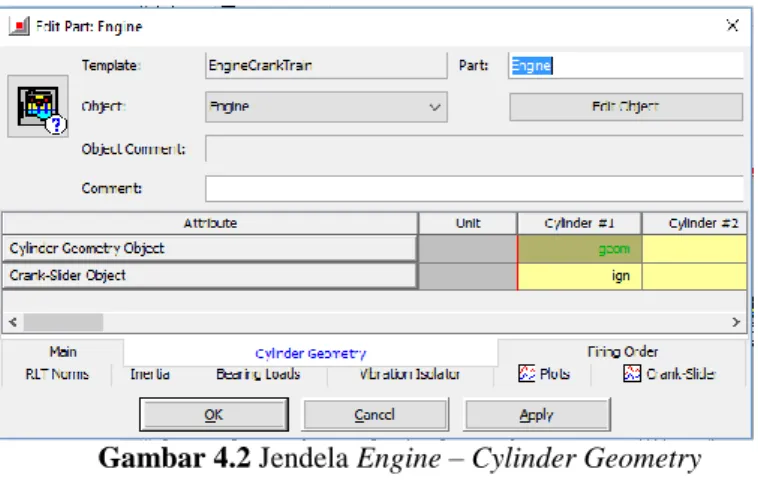Select the 'geom' cell under Cylinder #1
758x490 pixels.
point(579,249)
